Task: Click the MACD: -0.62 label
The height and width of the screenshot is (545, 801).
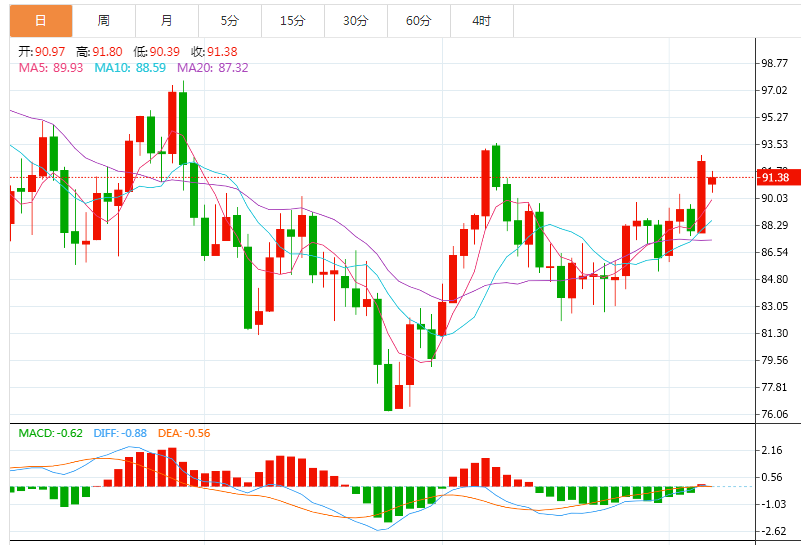Action: tap(51, 433)
